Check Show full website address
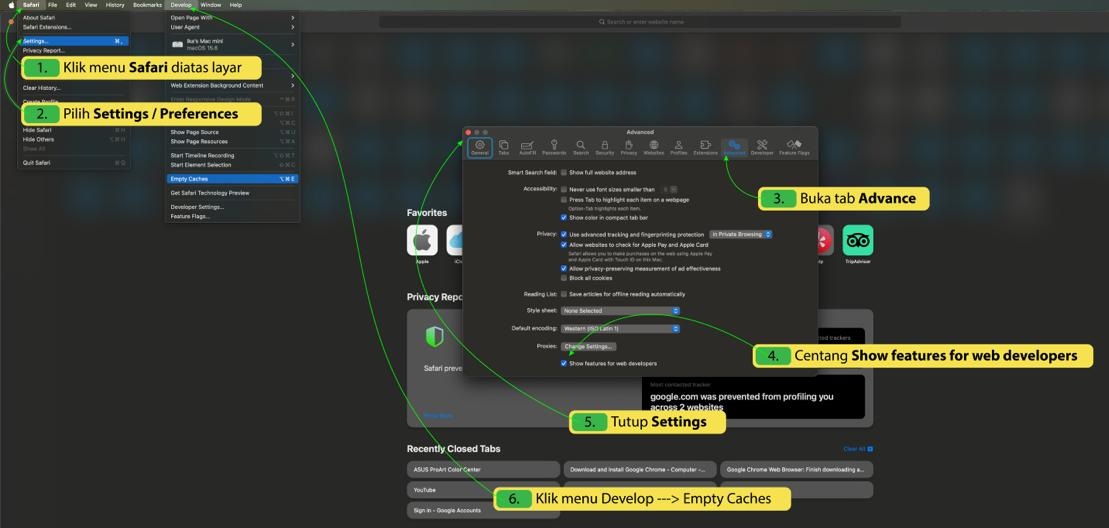This screenshot has height=528, width=1109. click(x=564, y=173)
